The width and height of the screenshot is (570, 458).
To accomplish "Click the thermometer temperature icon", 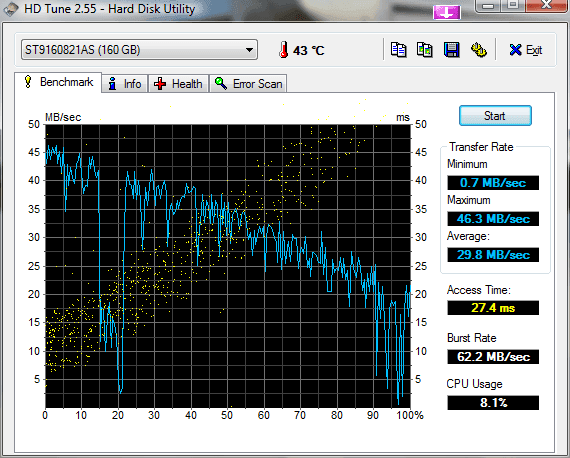I will 284,50.
